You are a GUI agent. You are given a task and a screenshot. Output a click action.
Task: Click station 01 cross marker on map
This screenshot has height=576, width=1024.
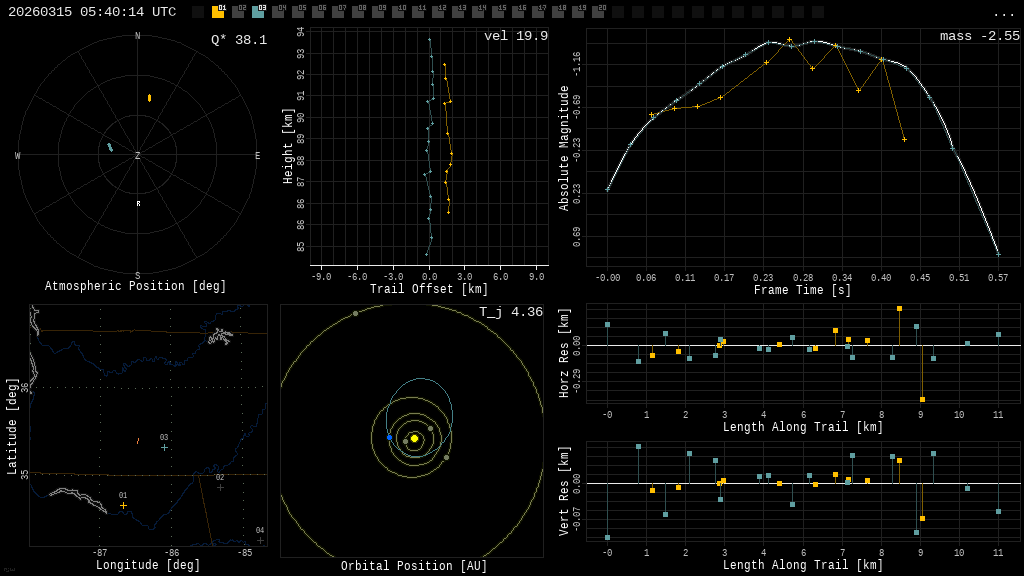[x=124, y=505]
